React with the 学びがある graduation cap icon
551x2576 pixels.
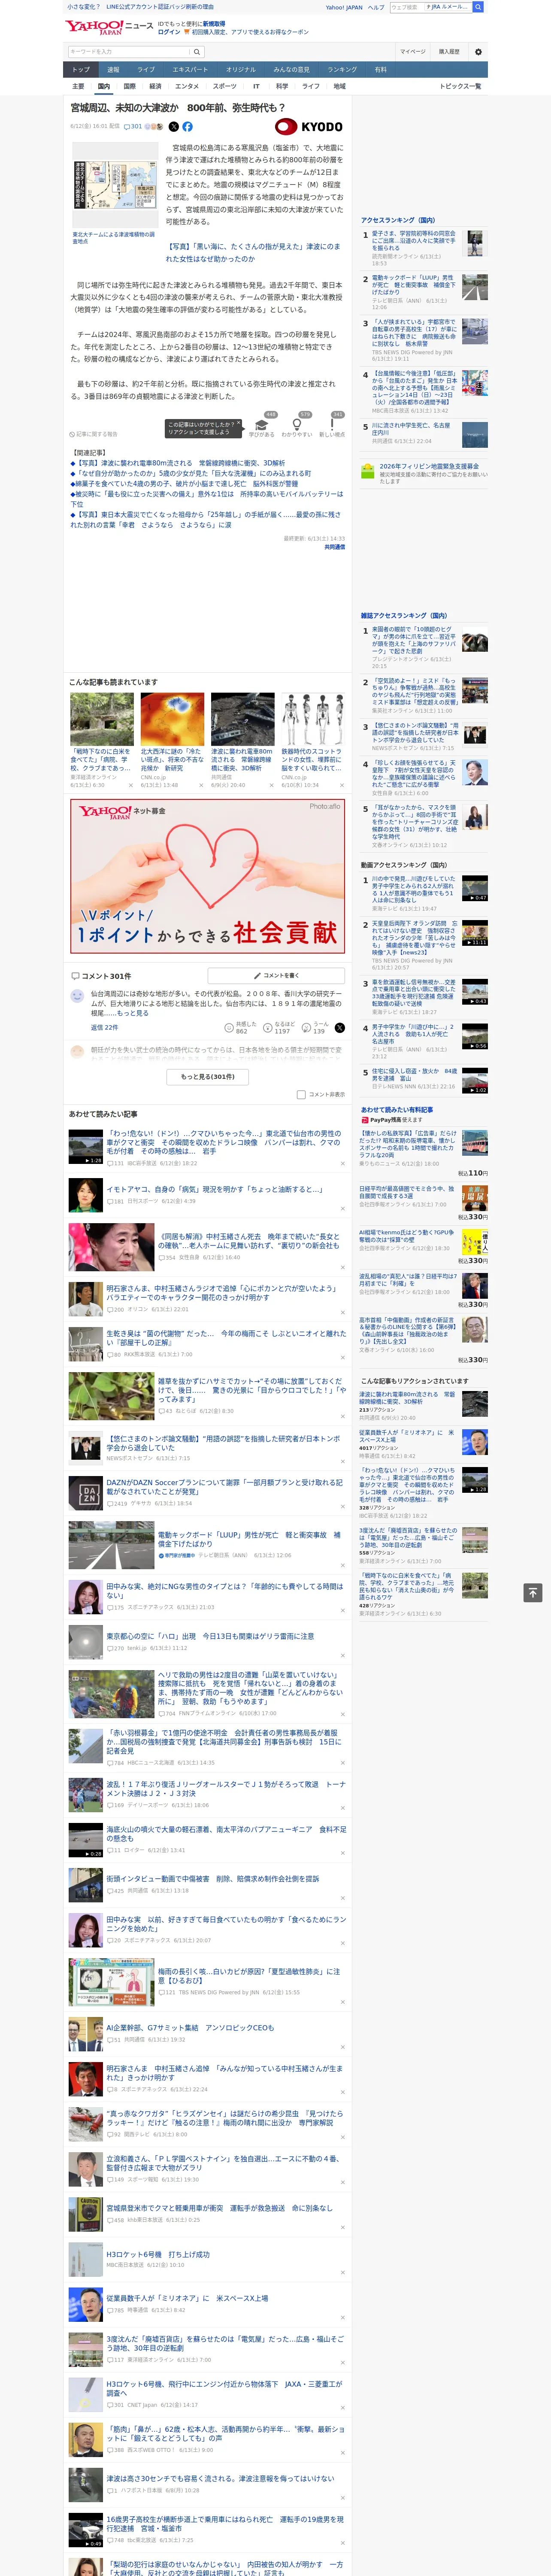(262, 425)
